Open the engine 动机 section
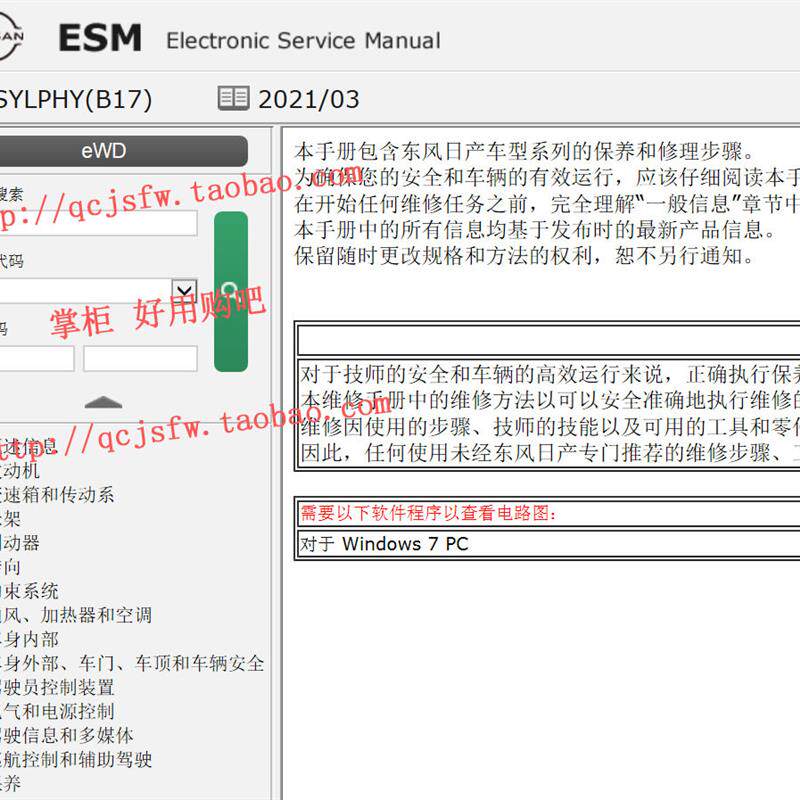The height and width of the screenshot is (800, 800). [x=19, y=470]
